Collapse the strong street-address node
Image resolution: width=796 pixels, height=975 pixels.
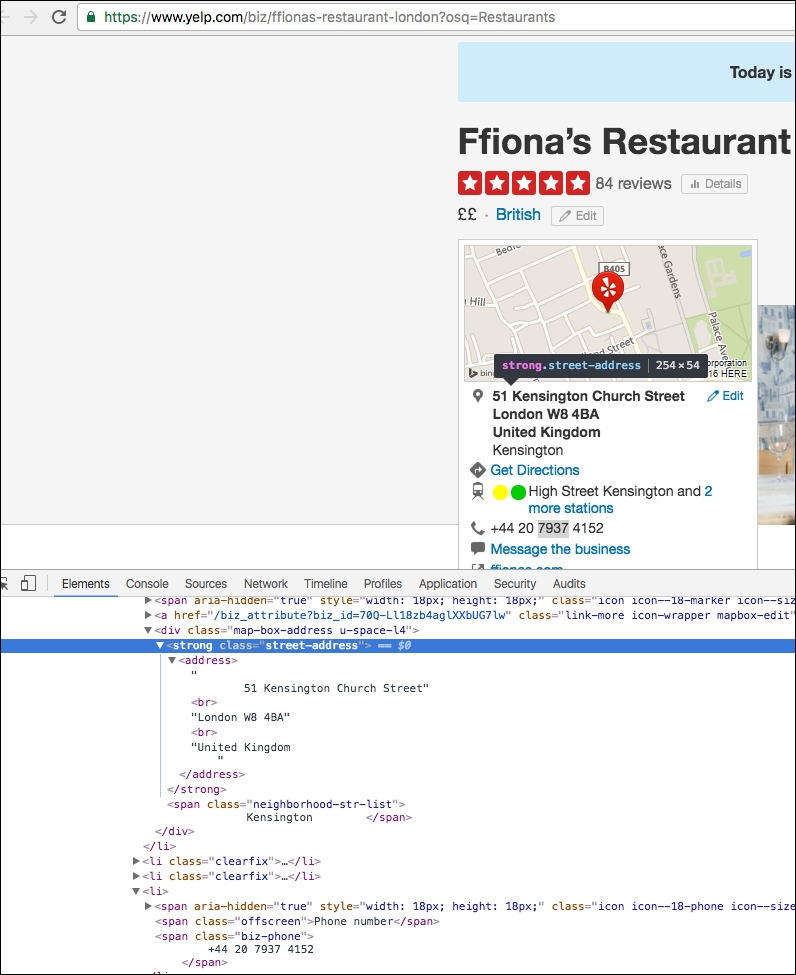pos(160,646)
